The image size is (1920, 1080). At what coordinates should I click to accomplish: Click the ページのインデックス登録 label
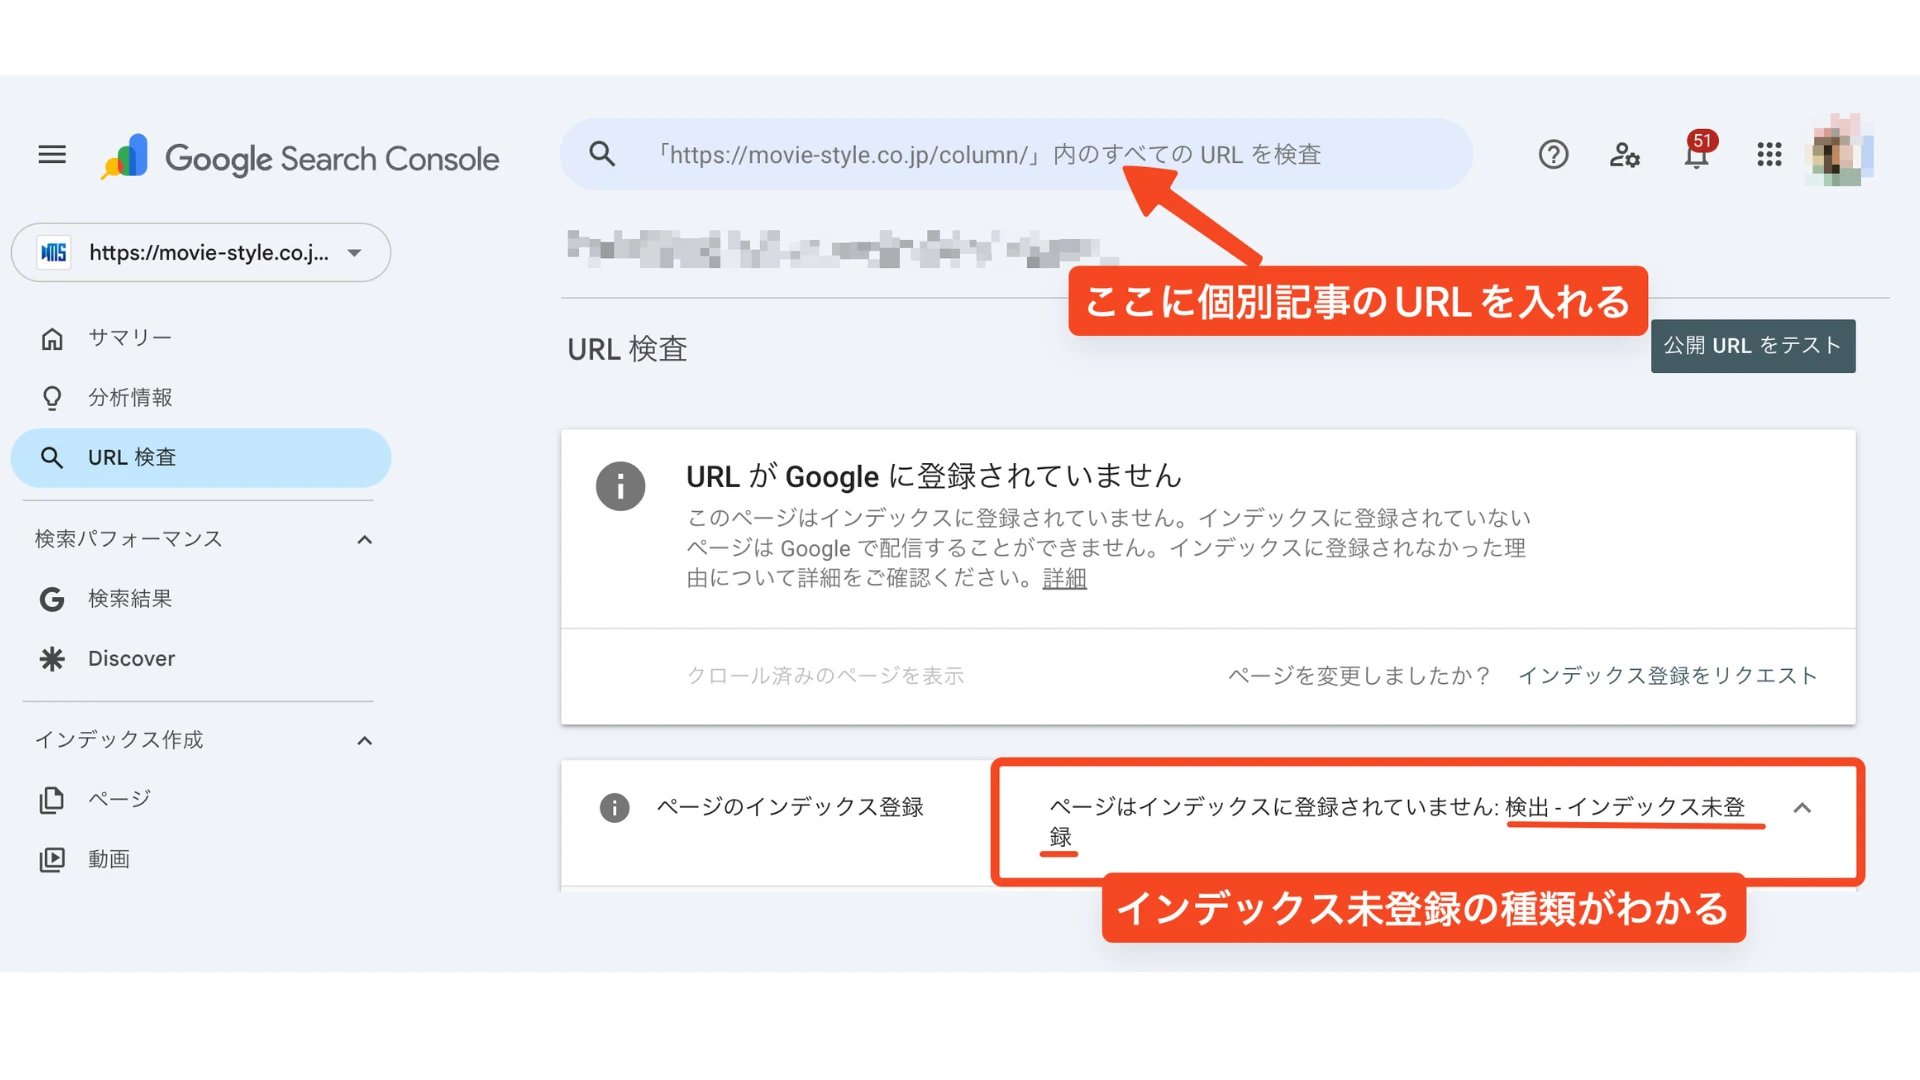coord(790,807)
